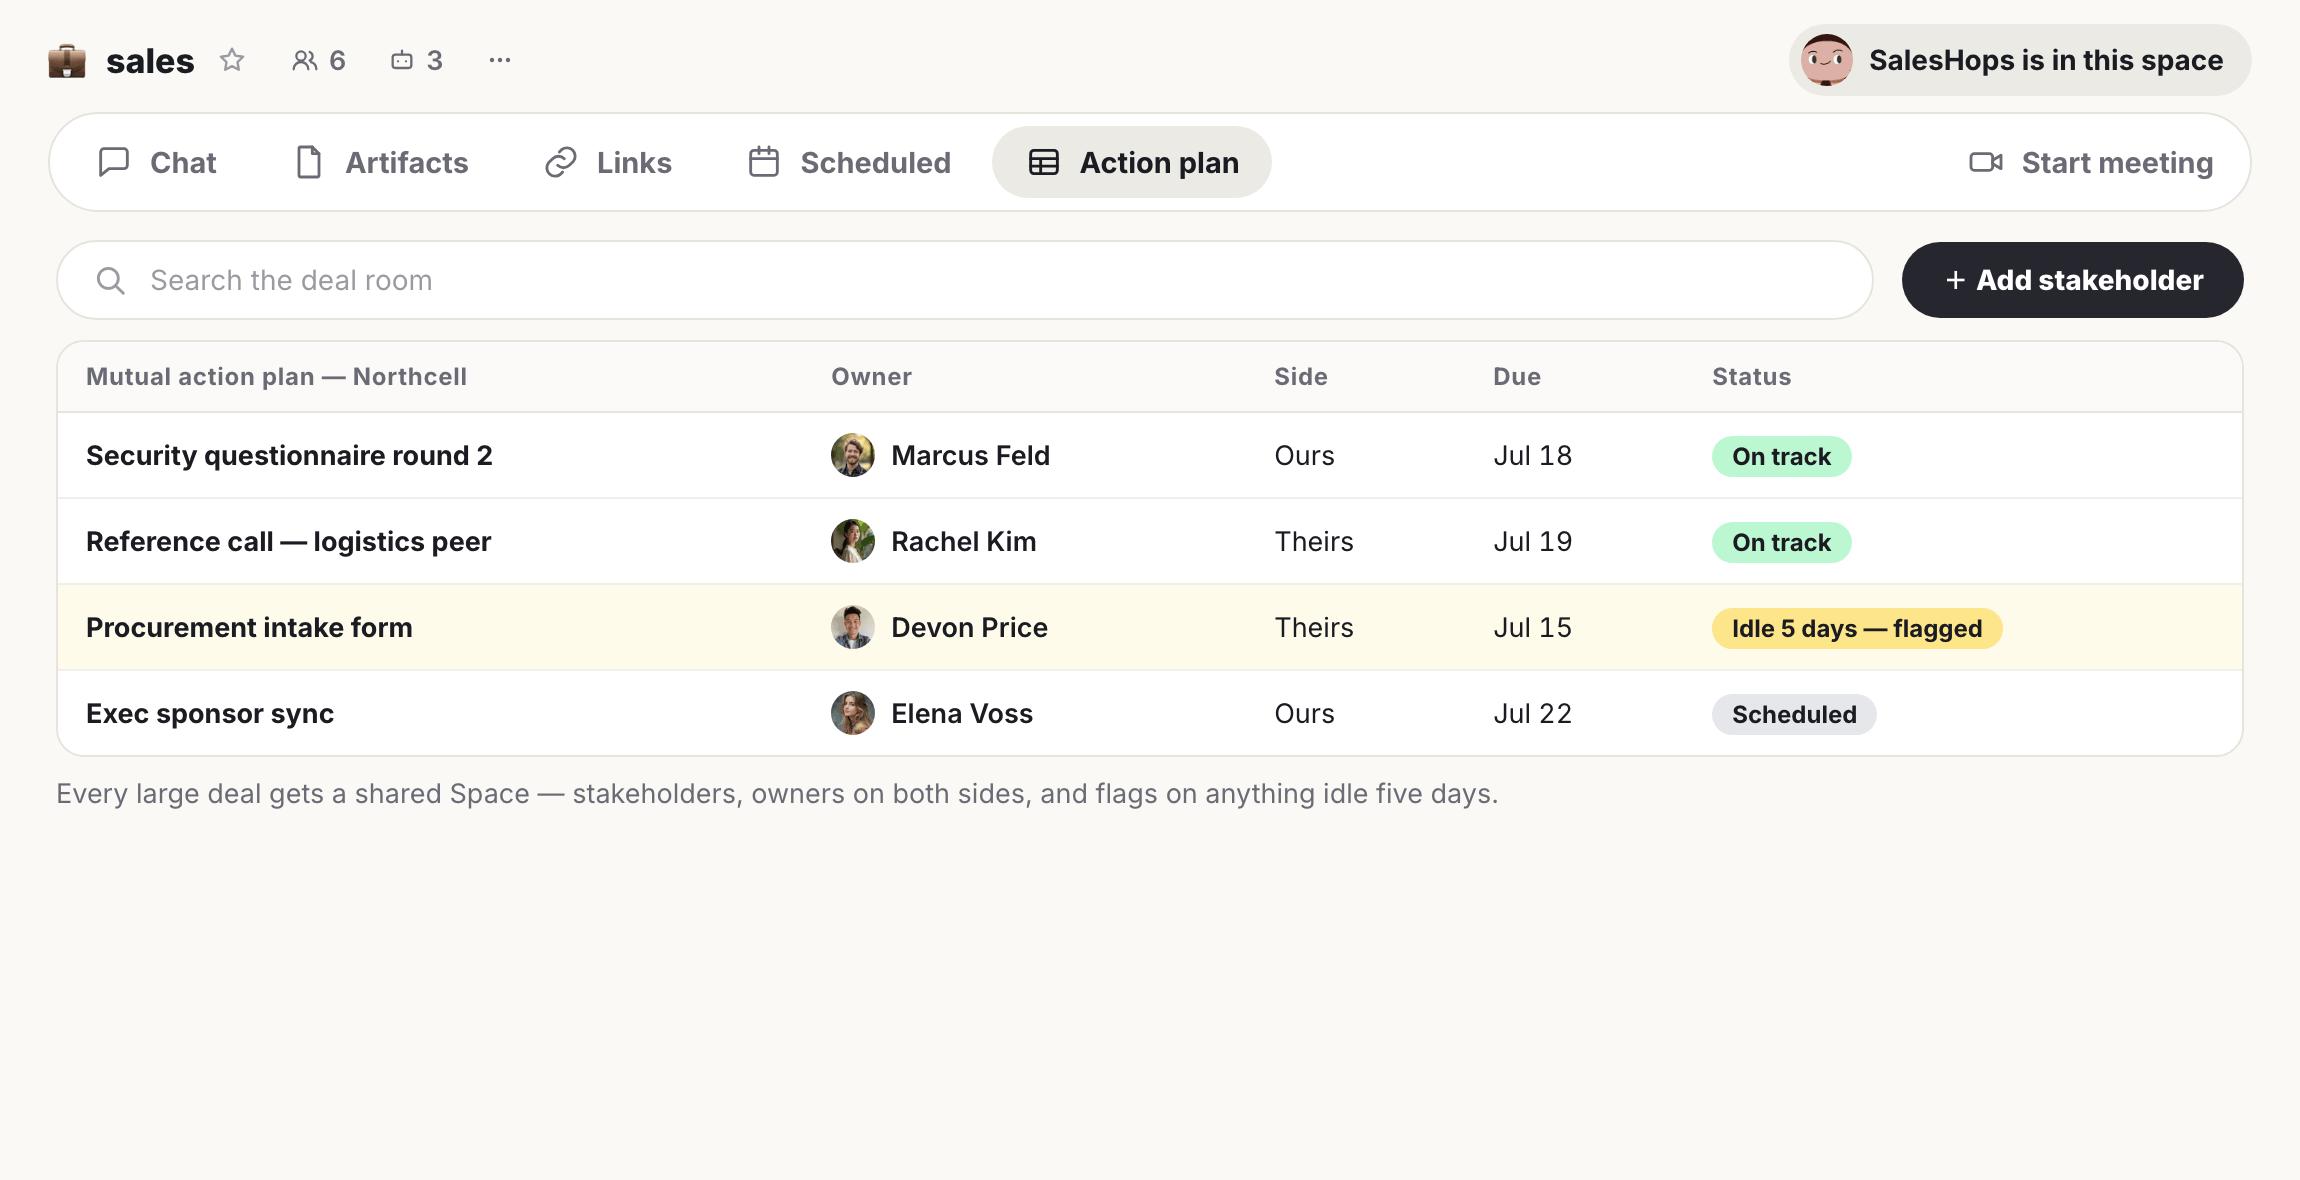The image size is (2300, 1180).
Task: Select the Scheduled tab
Action: tap(849, 162)
